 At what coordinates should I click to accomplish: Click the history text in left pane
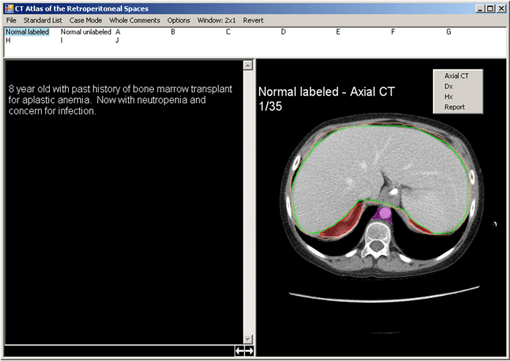pyautogui.click(x=120, y=100)
